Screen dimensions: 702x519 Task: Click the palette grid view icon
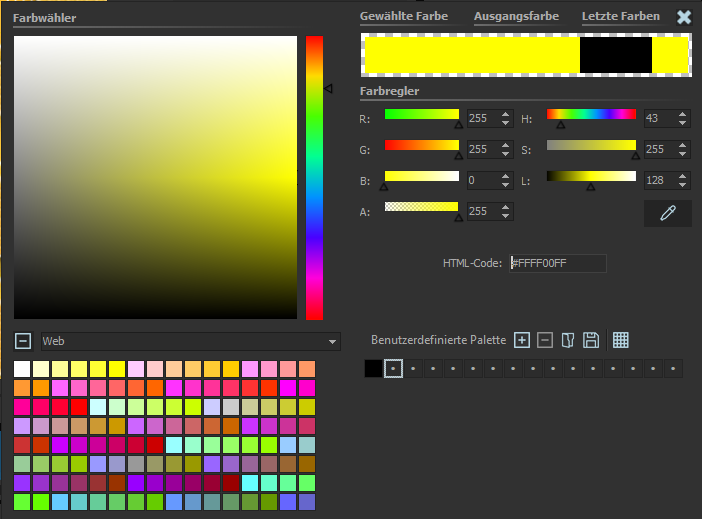[x=620, y=340]
